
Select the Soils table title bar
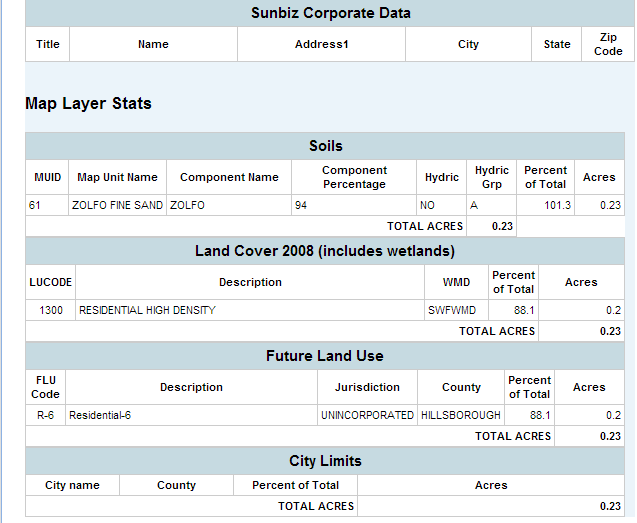pyautogui.click(x=325, y=146)
